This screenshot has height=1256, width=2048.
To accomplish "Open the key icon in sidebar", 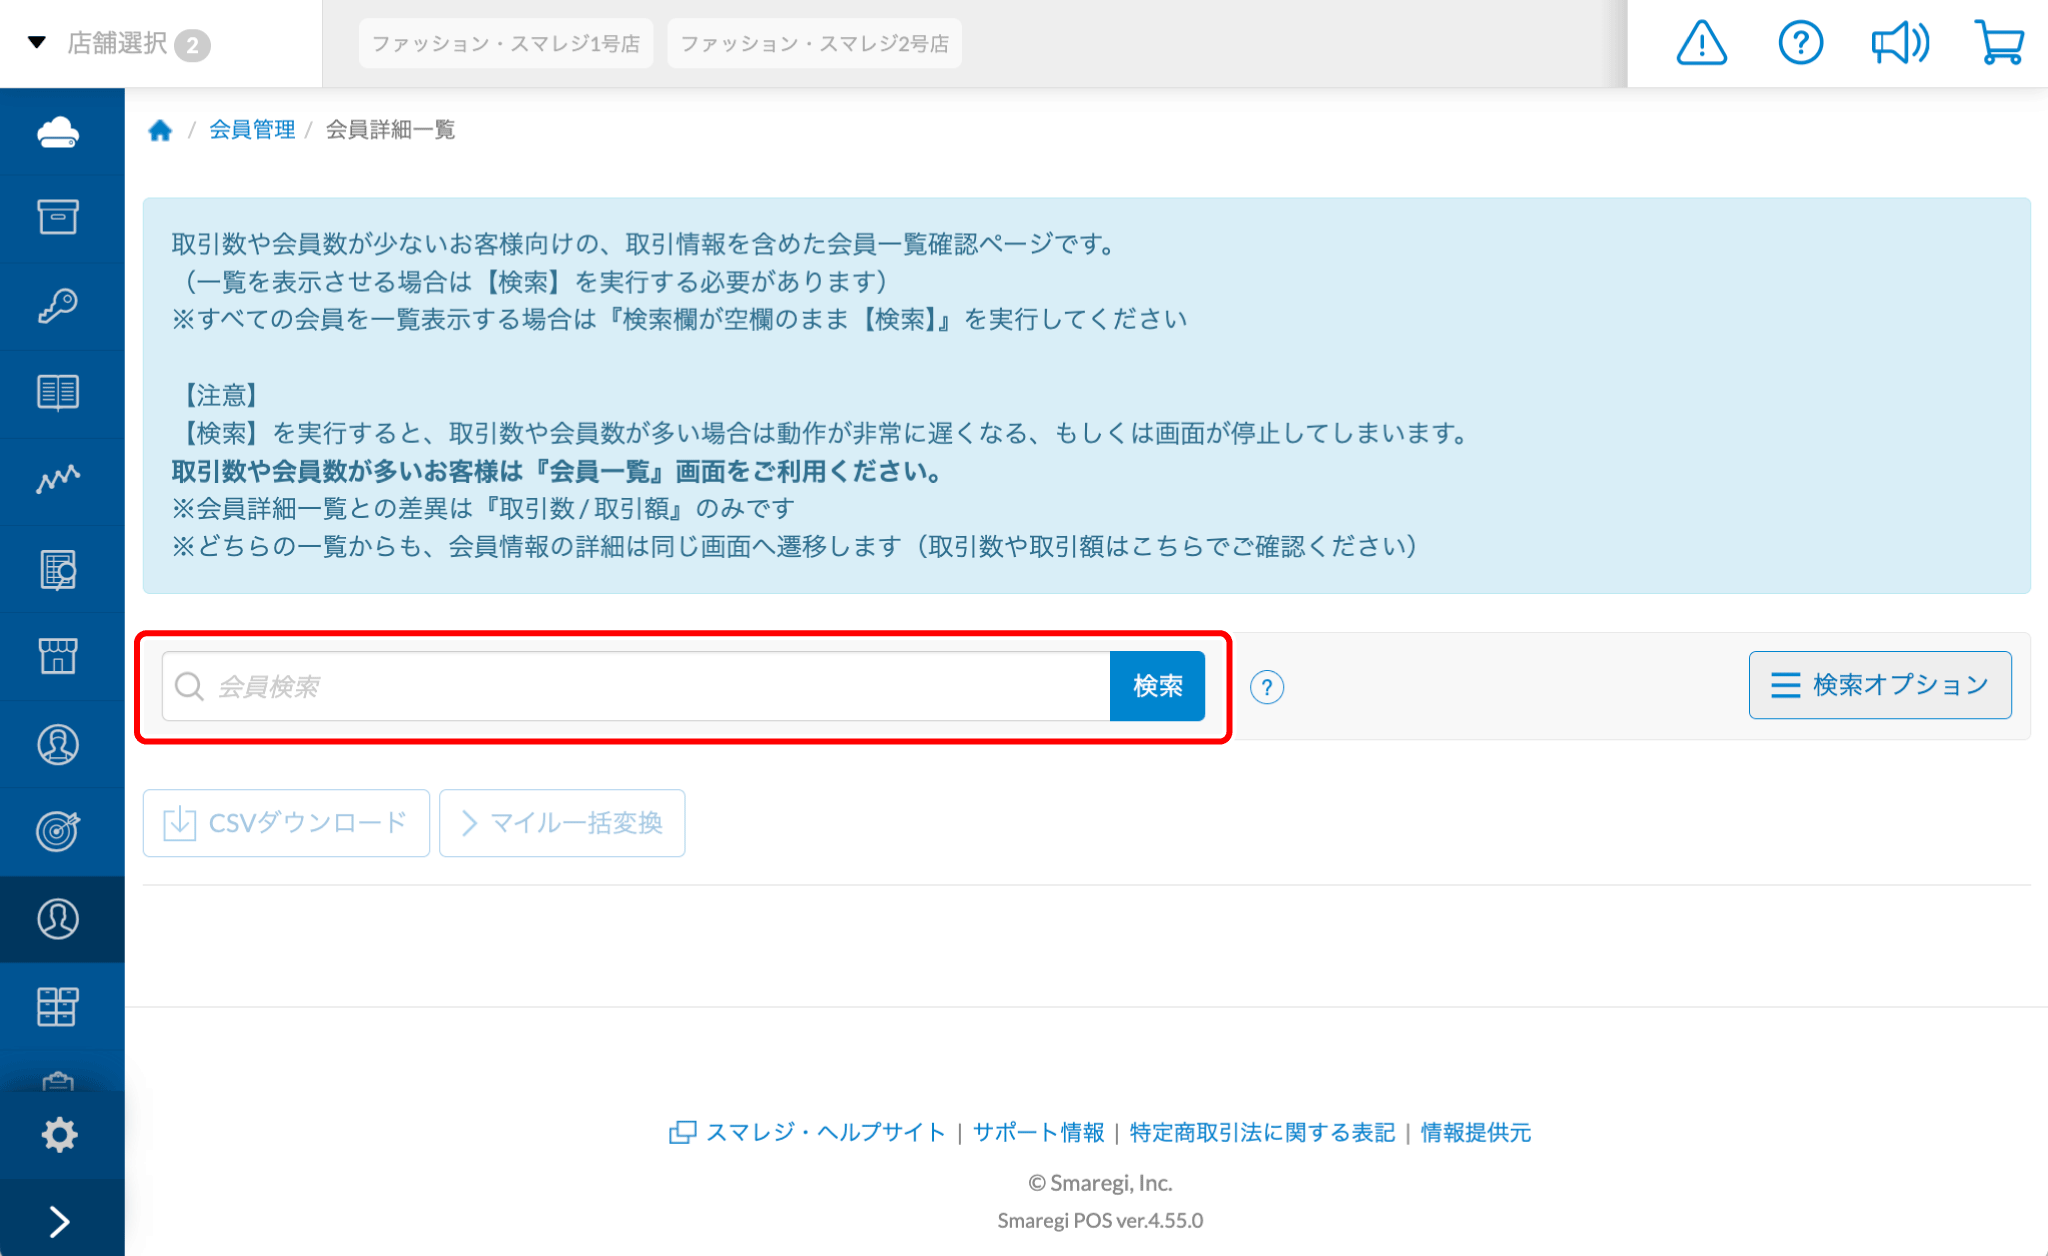I will pyautogui.click(x=58, y=306).
